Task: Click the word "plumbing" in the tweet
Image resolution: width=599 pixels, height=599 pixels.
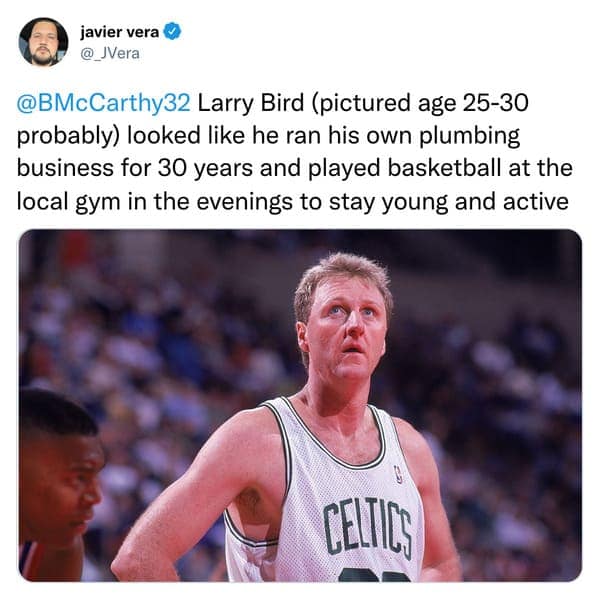Action: click(470, 136)
